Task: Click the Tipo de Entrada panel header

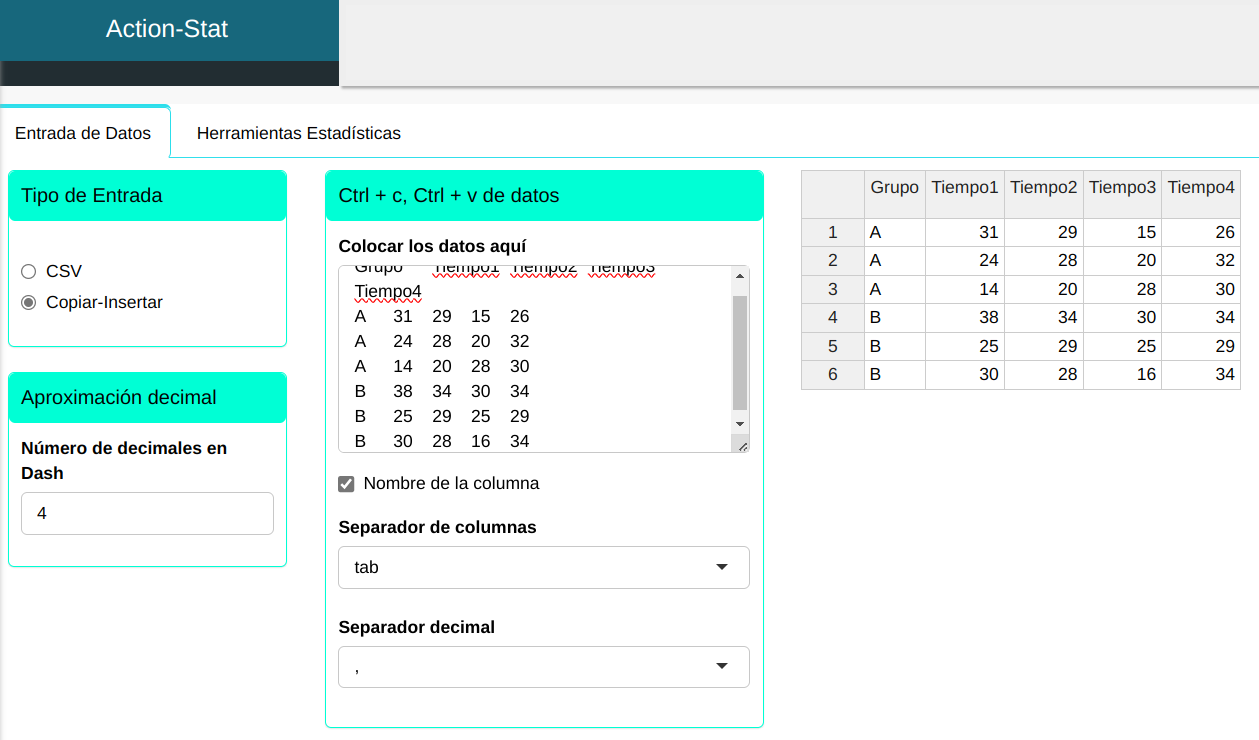Action: pos(147,196)
